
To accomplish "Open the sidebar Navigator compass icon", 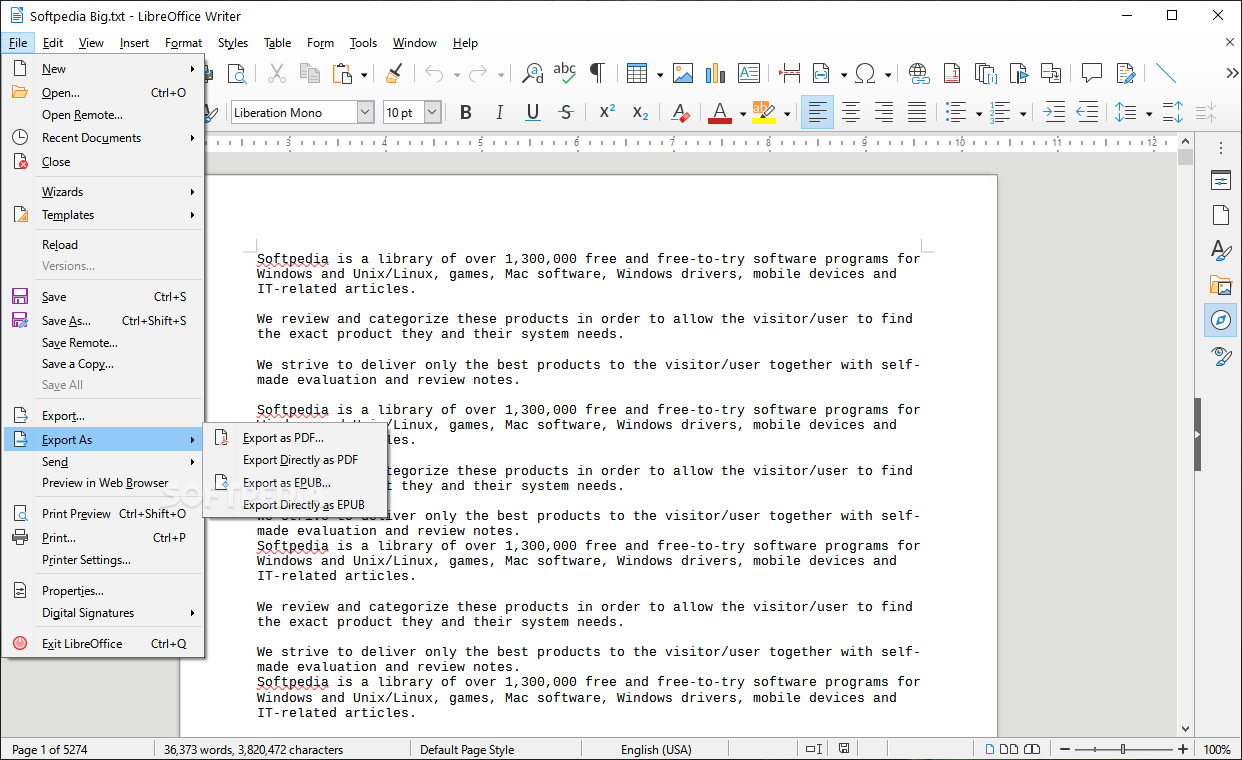I will point(1220,320).
